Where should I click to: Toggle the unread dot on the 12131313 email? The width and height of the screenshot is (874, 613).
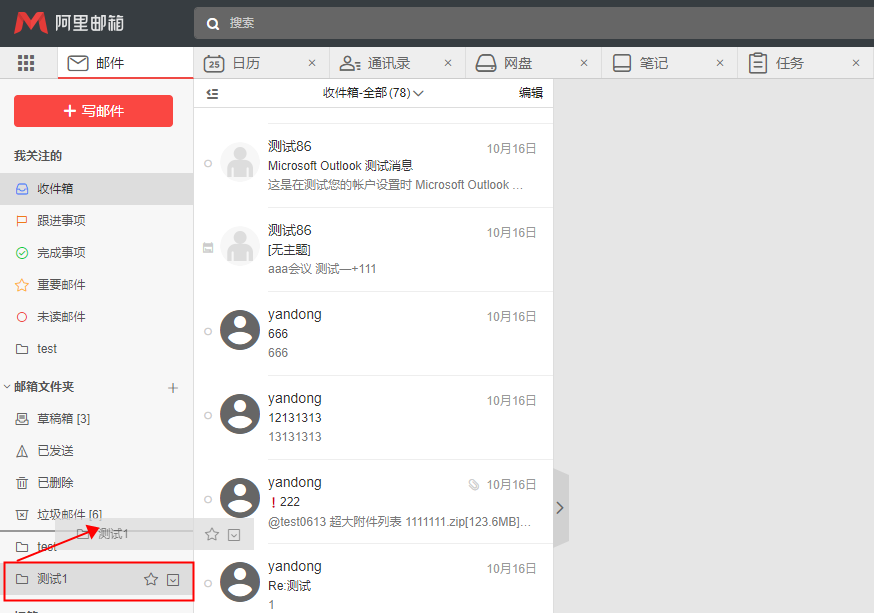(207, 415)
